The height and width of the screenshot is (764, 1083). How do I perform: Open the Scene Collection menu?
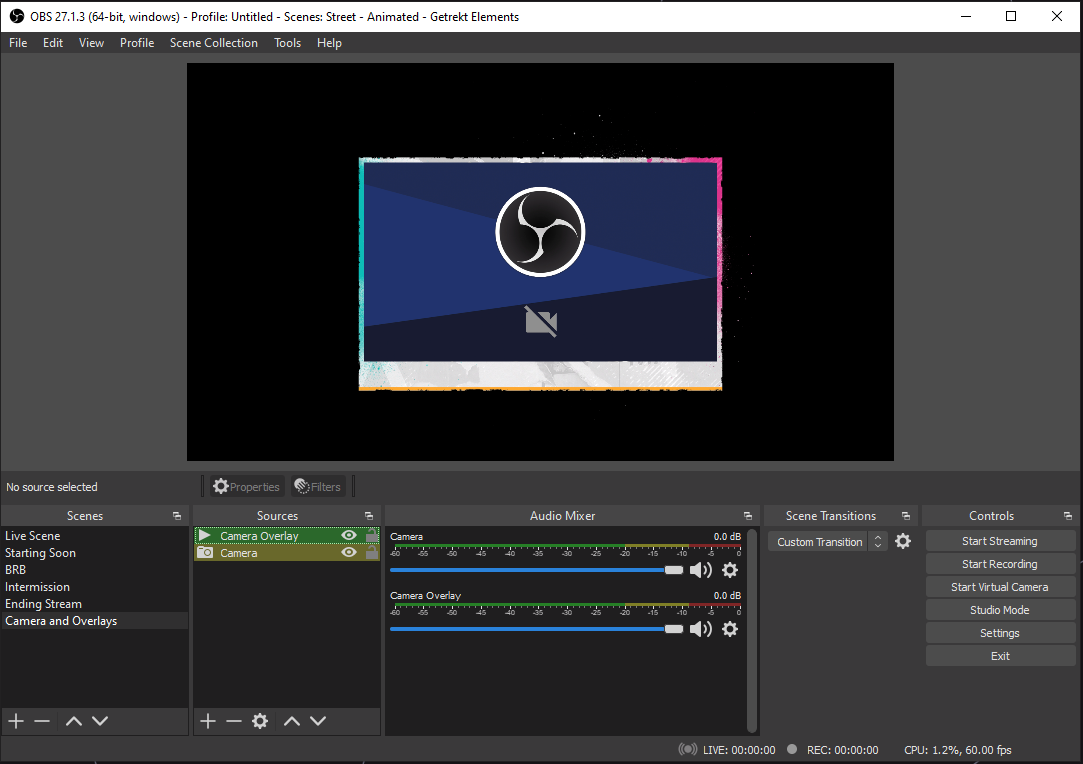coord(213,43)
